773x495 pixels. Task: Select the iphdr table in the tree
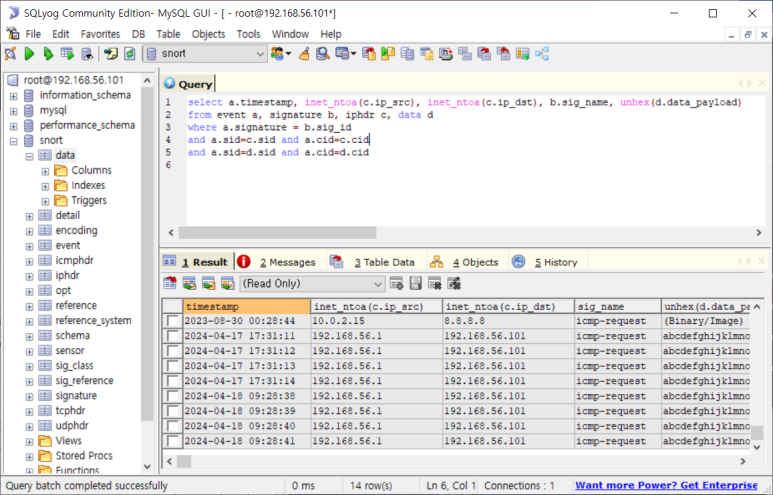(x=68, y=275)
